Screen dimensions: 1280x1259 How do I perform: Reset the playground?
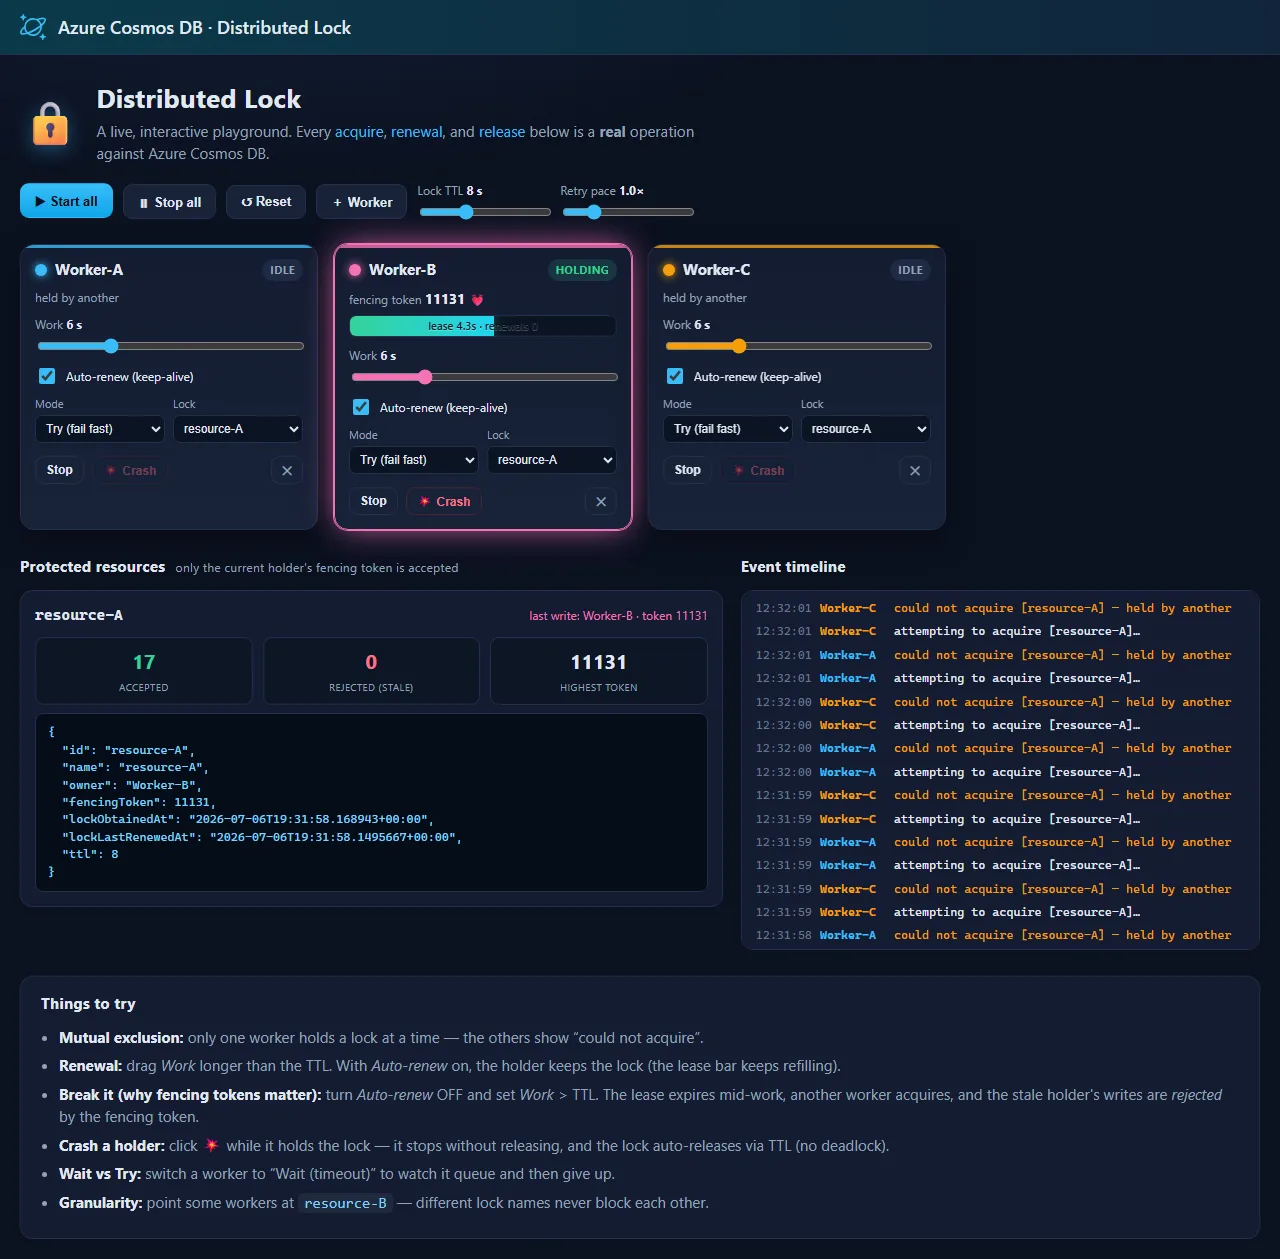tap(266, 202)
